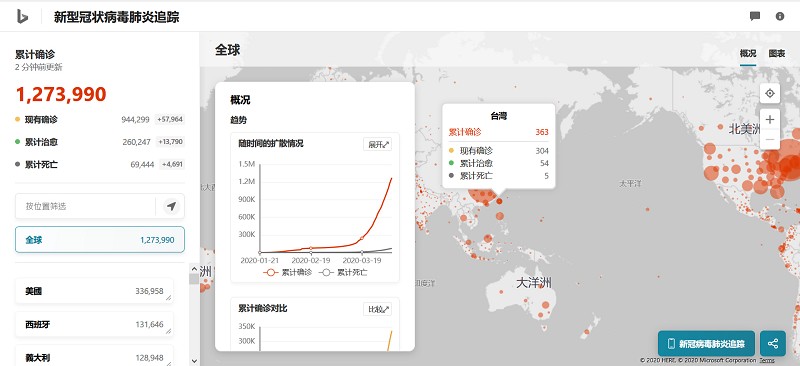
Task: Click the Bing logo icon
Action: point(21,16)
